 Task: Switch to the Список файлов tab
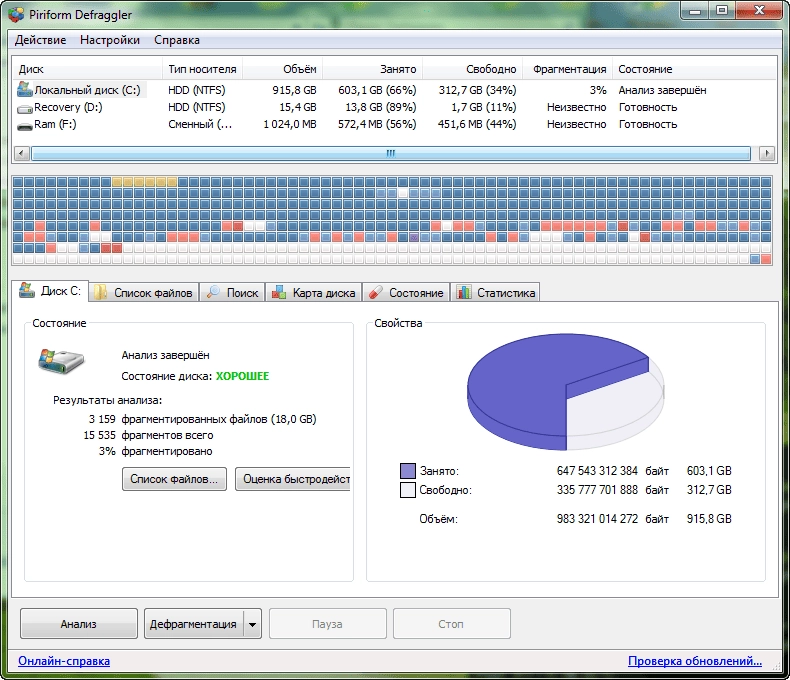click(x=144, y=293)
